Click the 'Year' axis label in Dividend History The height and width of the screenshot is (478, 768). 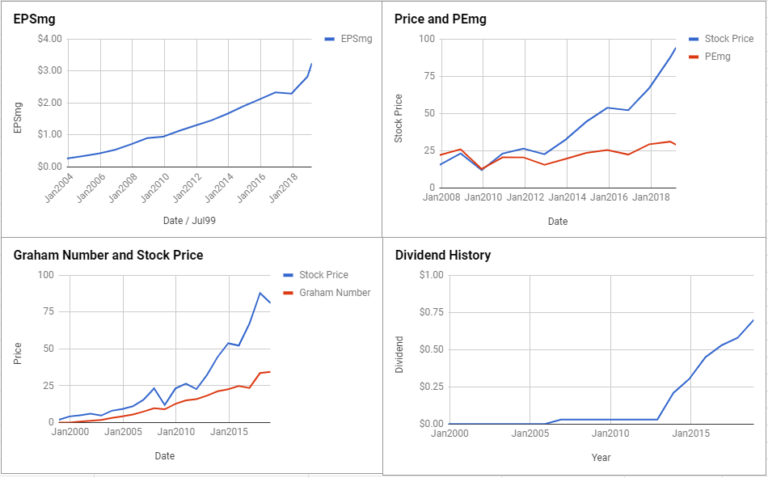click(x=600, y=457)
